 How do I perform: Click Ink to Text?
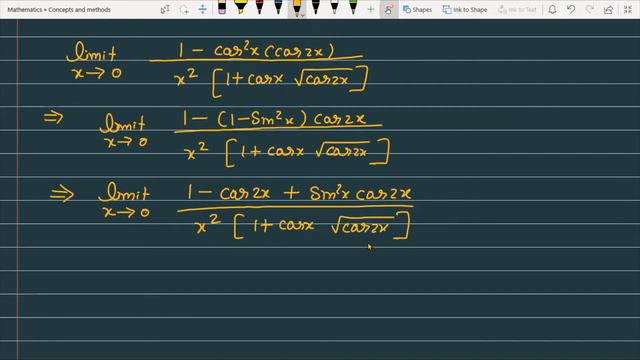(517, 9)
